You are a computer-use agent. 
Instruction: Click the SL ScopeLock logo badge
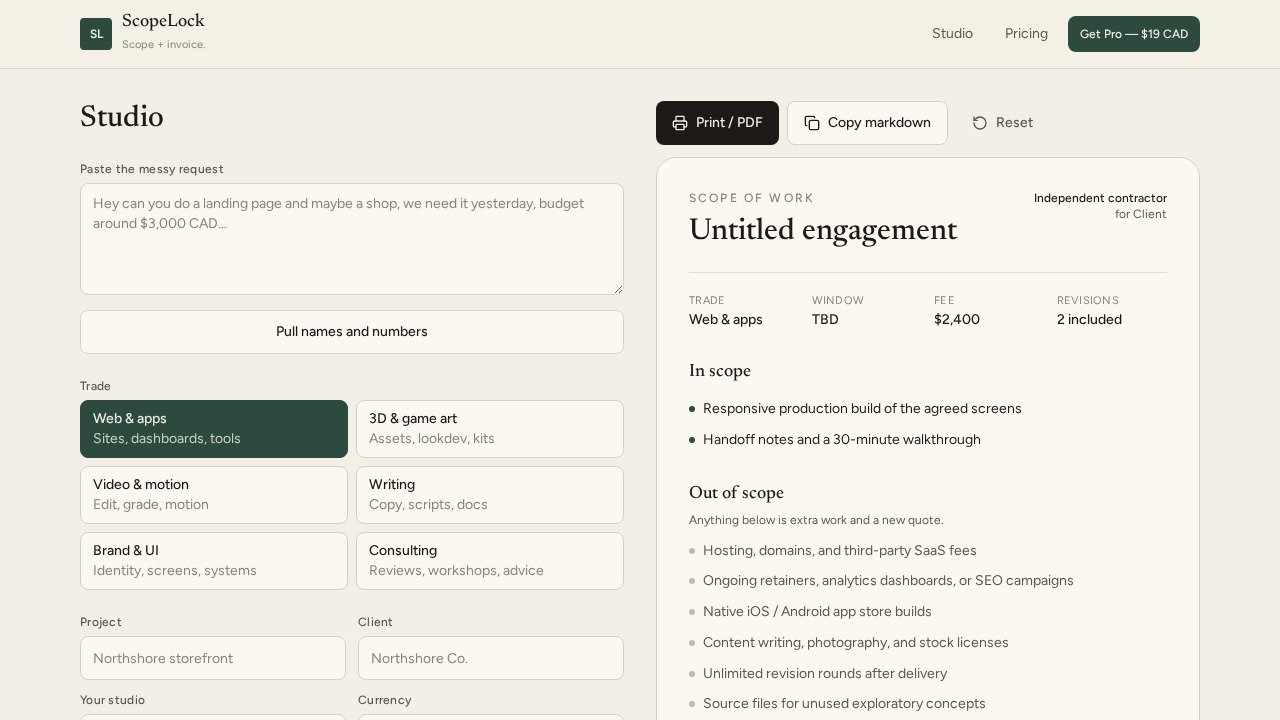tap(96, 34)
